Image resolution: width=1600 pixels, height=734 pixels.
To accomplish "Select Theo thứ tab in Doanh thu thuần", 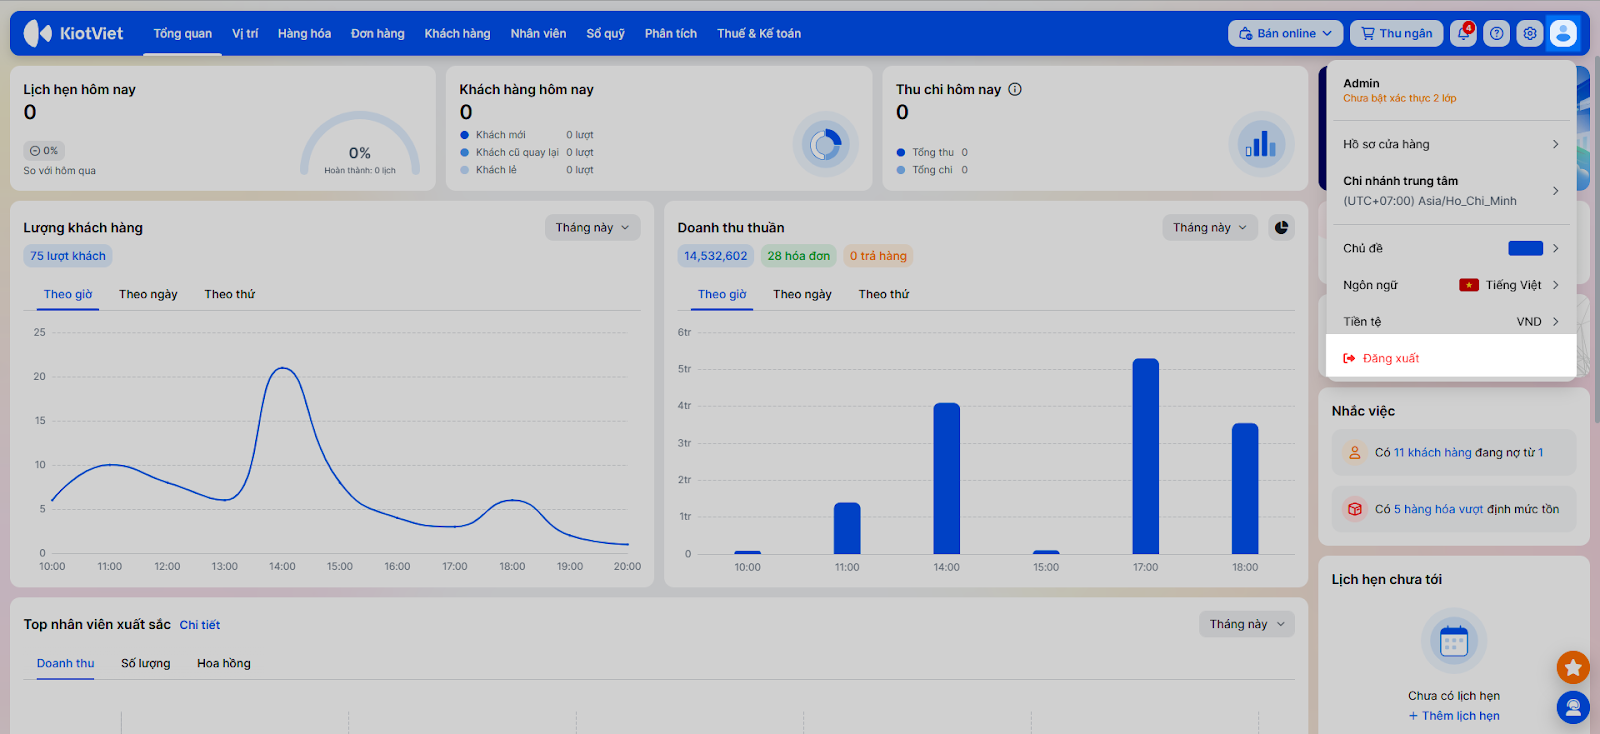I will (883, 294).
